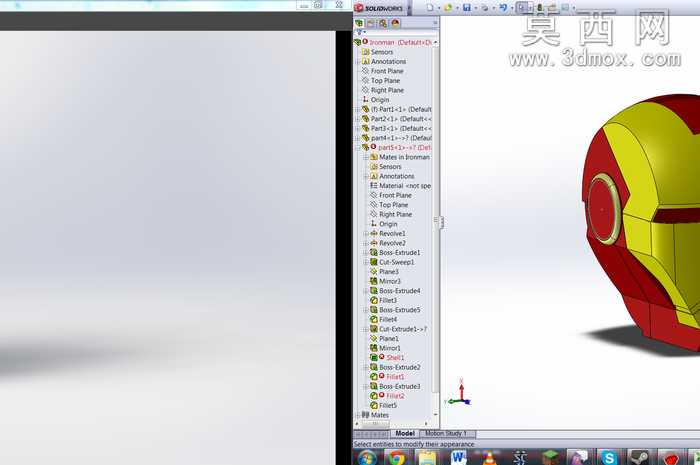Select the part4<1> component row
700x465 pixels.
coord(397,138)
